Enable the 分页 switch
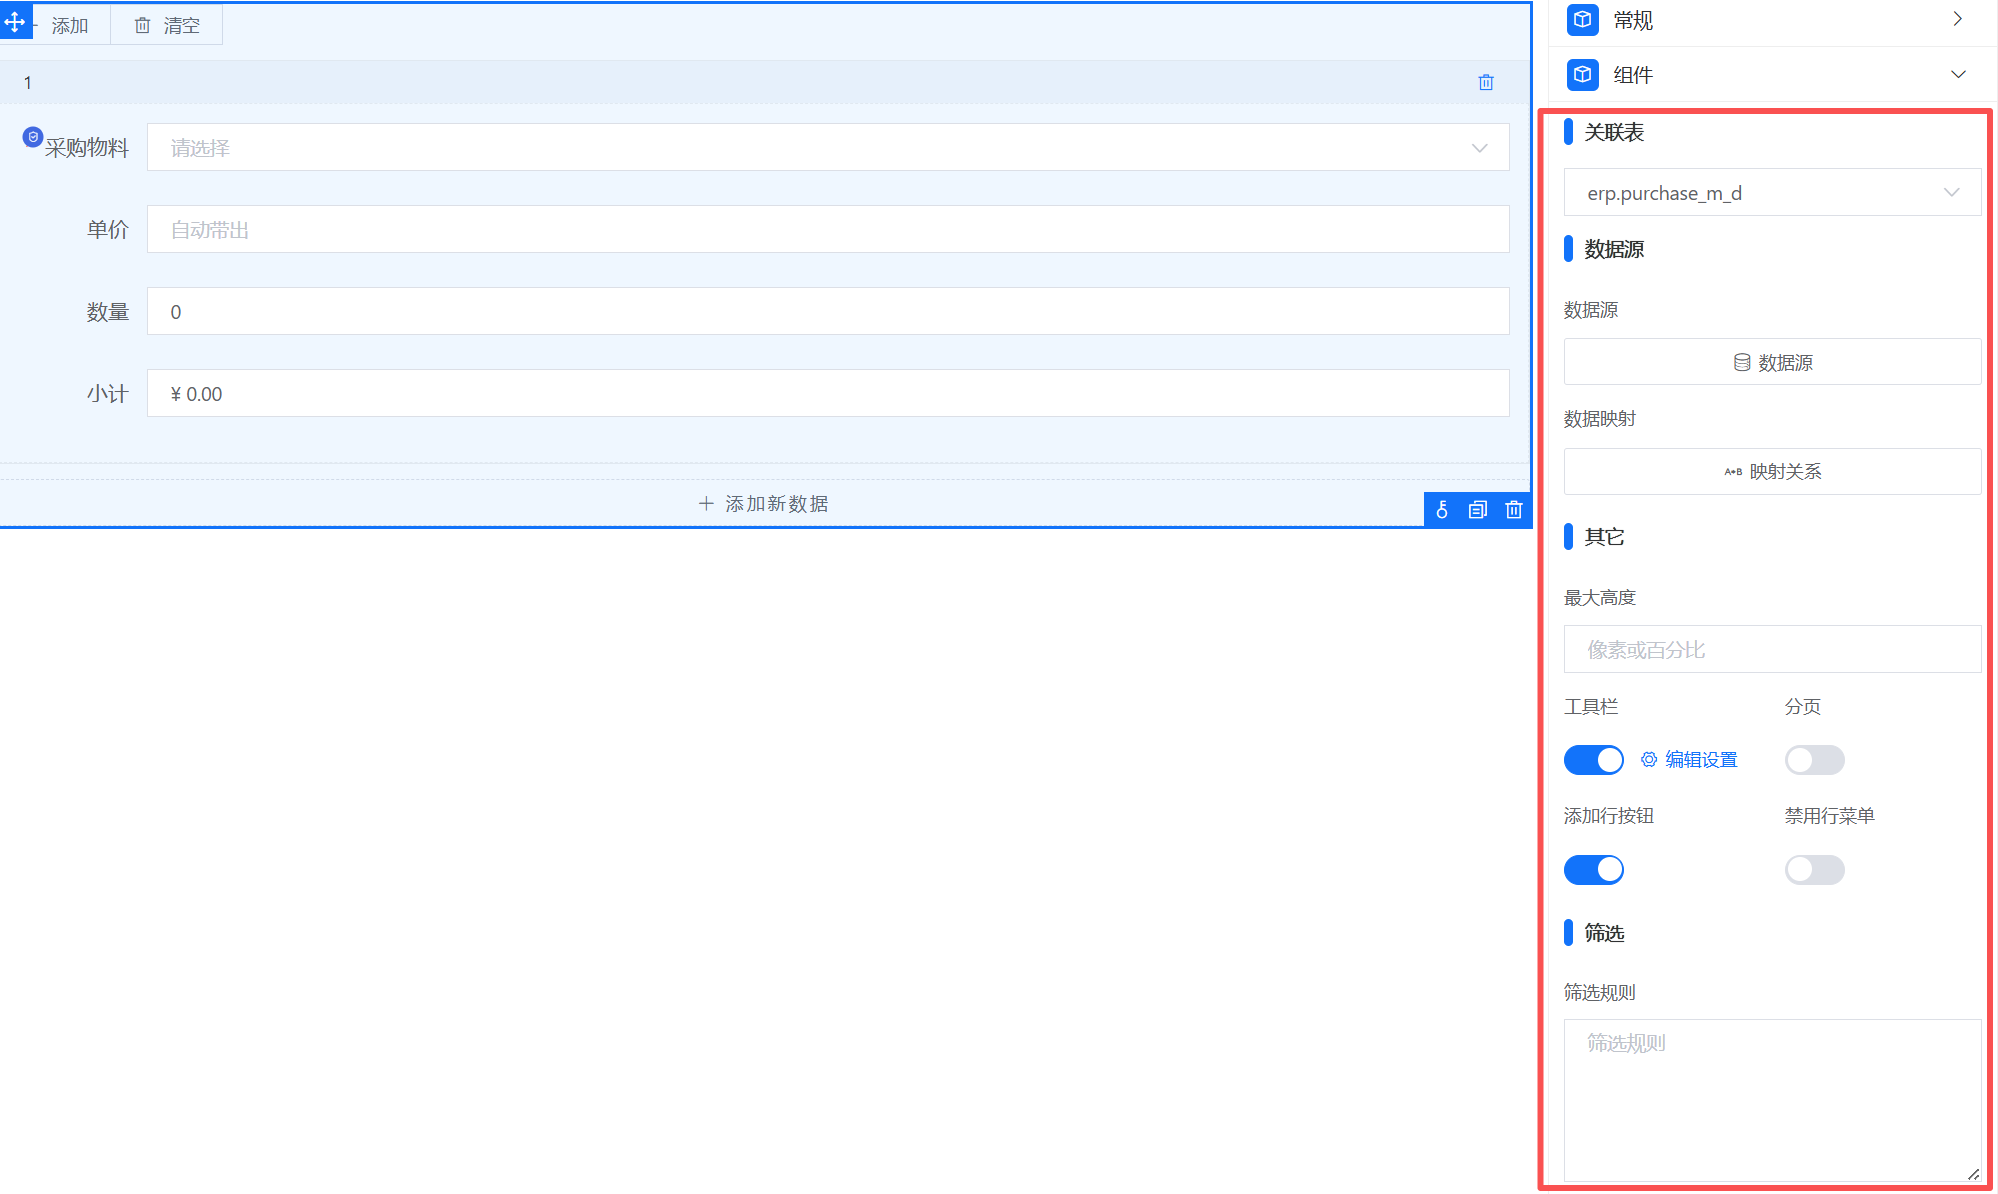1998x1194 pixels. click(x=1814, y=760)
